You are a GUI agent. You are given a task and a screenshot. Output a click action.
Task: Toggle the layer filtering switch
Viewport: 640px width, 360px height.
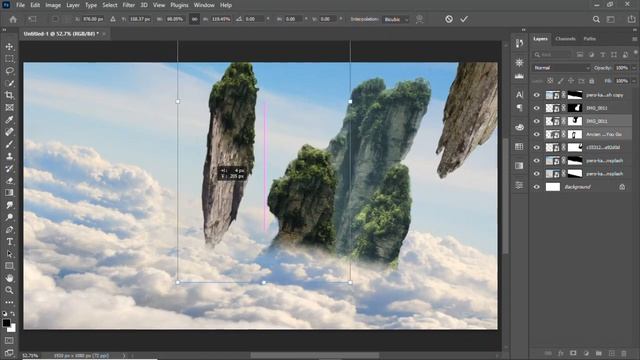(x=636, y=53)
